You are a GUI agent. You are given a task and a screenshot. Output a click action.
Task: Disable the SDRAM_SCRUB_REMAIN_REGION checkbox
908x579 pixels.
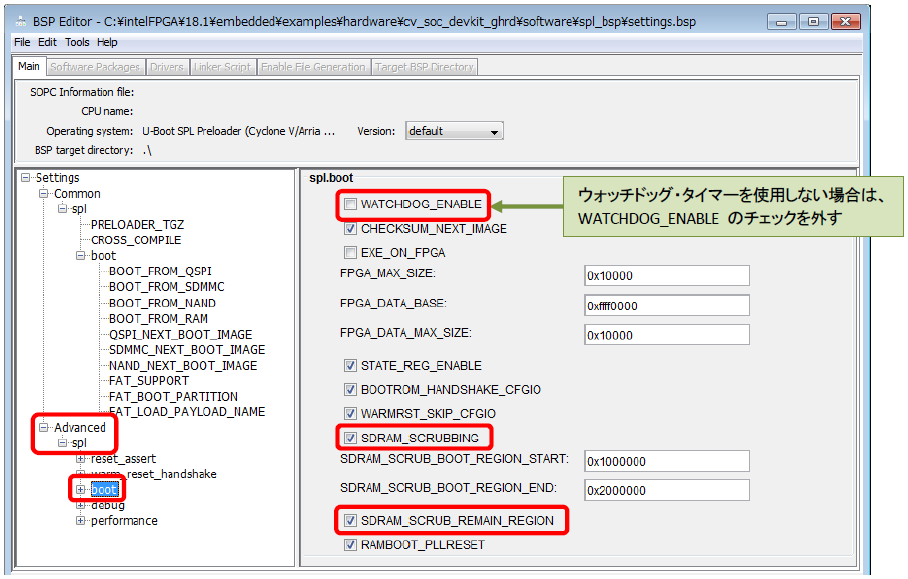pyautogui.click(x=350, y=521)
